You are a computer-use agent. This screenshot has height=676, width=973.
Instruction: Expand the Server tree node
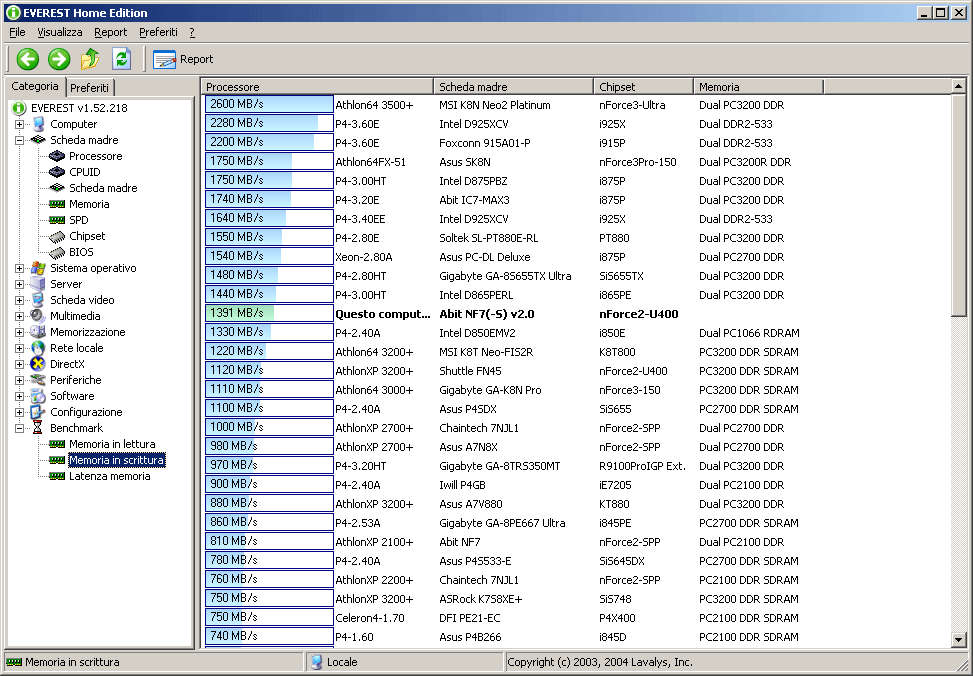(19, 284)
